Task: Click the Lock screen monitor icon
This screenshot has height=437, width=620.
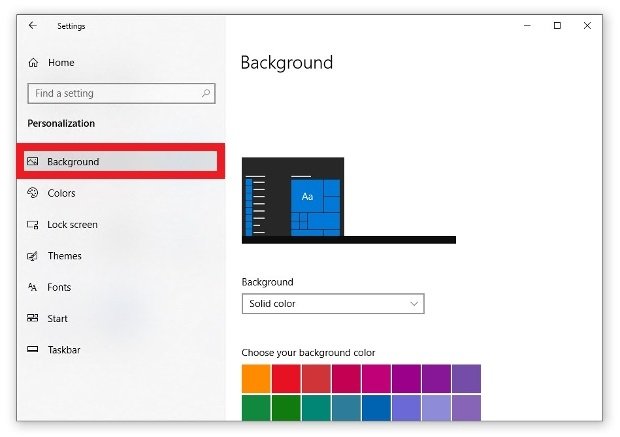Action: pyautogui.click(x=32, y=225)
